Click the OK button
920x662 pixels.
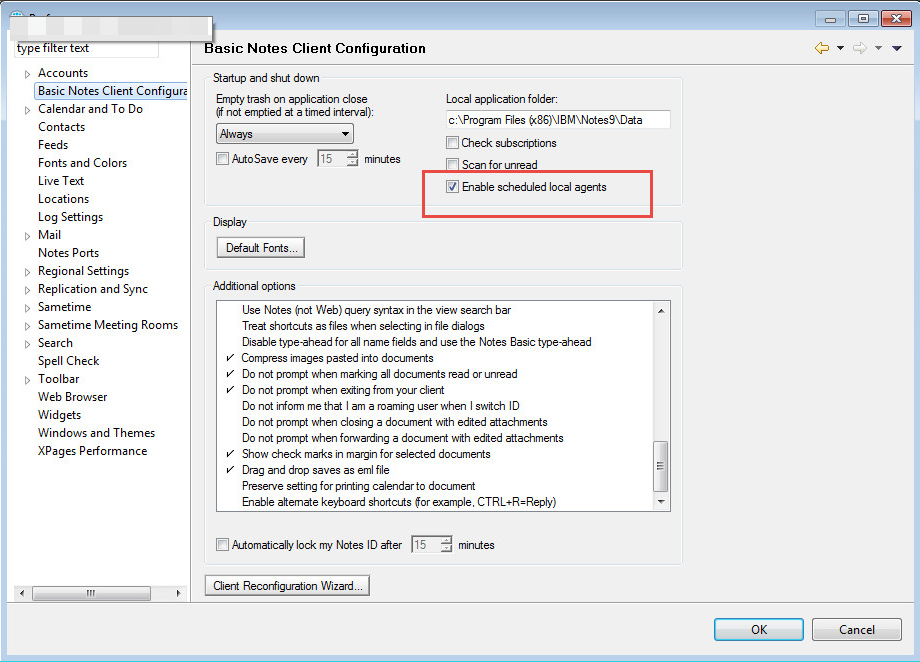[759, 630]
